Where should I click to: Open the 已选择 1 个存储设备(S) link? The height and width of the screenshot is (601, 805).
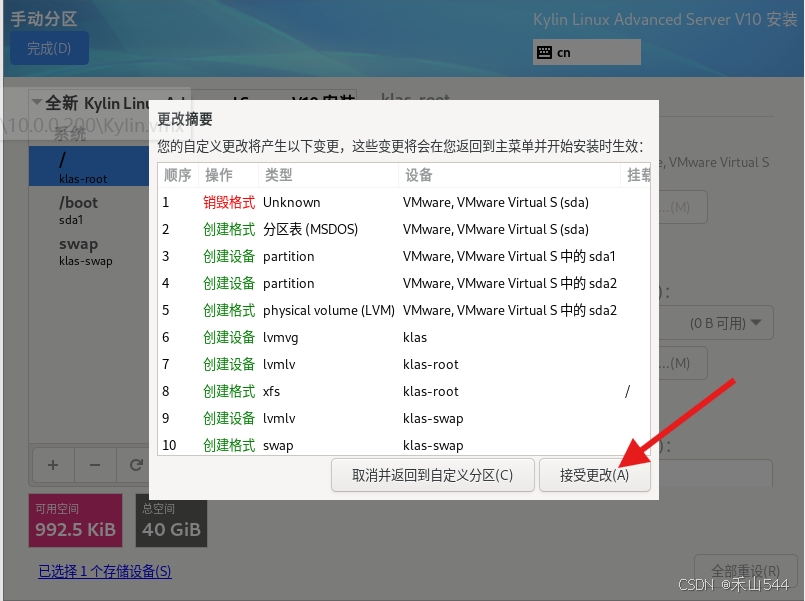click(x=105, y=571)
